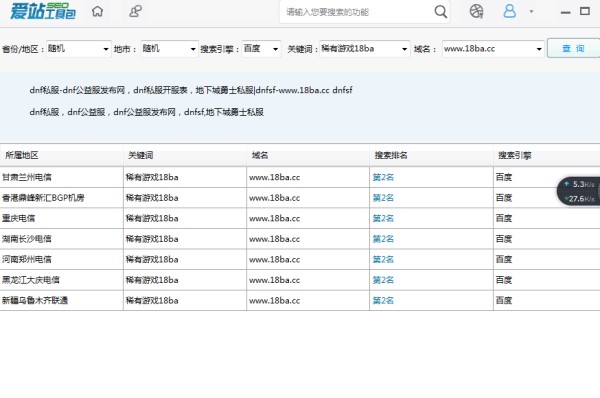
Task: Open the 域名 dropdown arrow
Action: pyautogui.click(x=539, y=49)
